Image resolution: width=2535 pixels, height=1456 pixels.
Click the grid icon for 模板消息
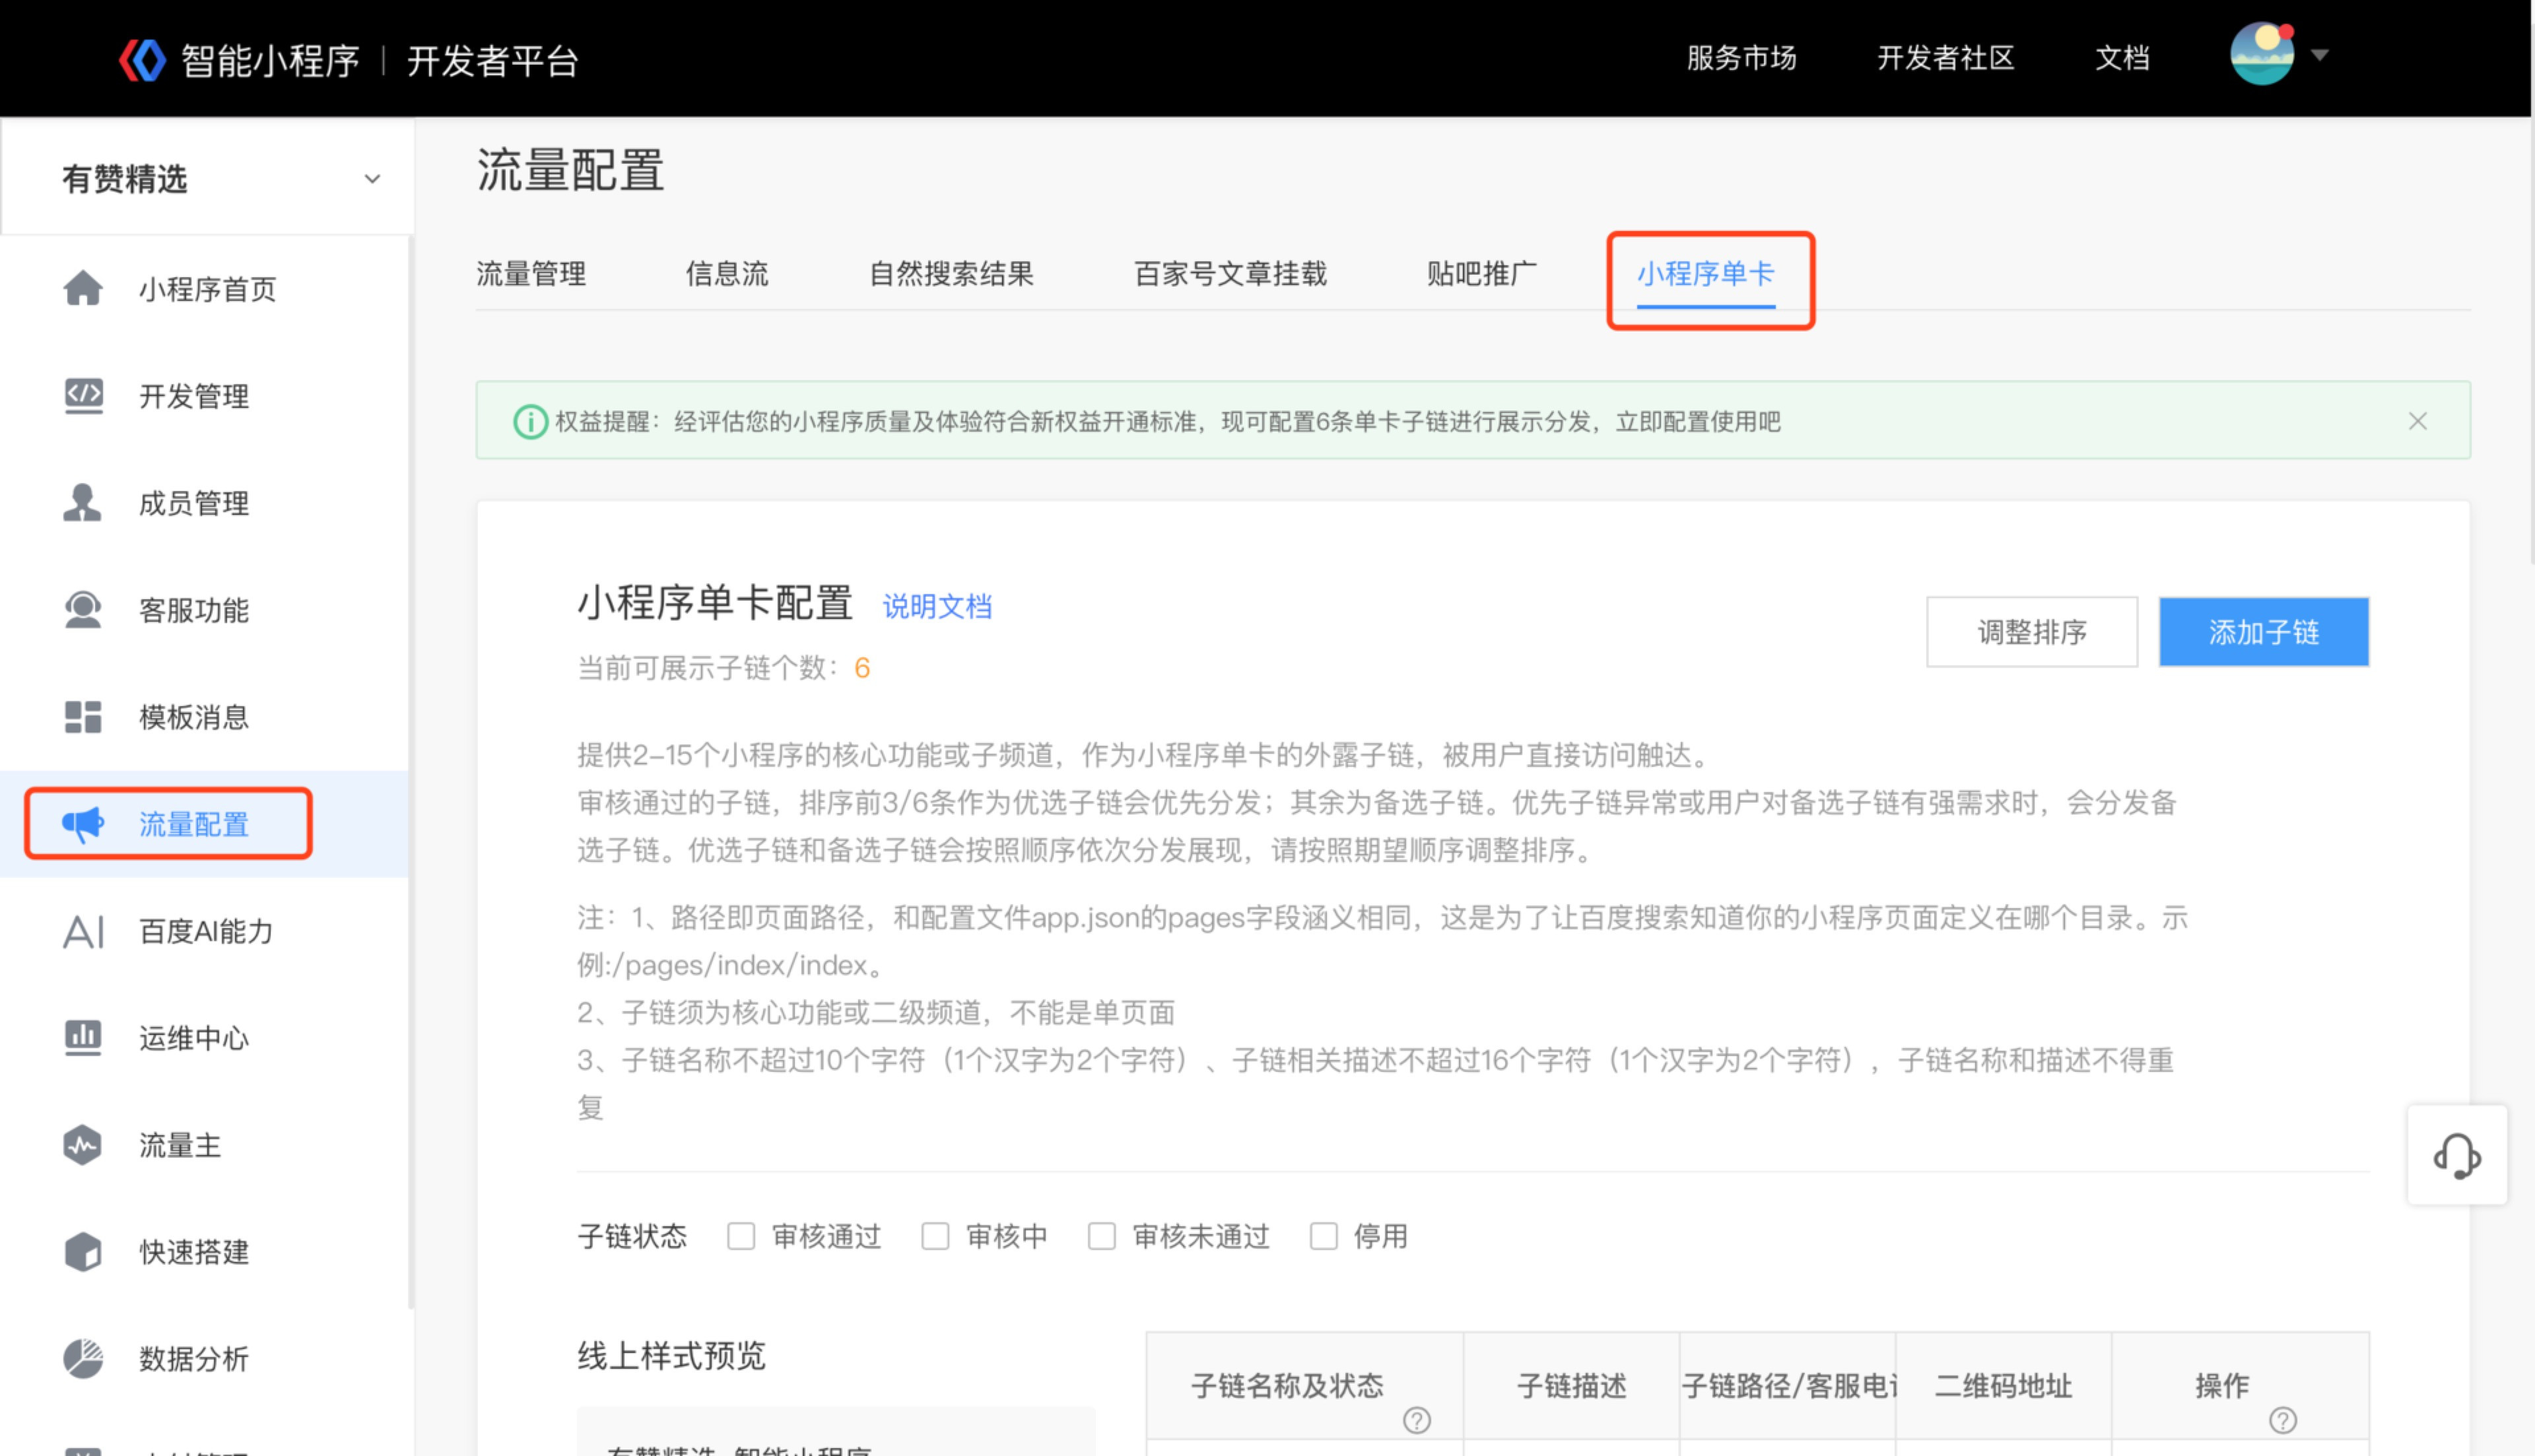point(82,716)
